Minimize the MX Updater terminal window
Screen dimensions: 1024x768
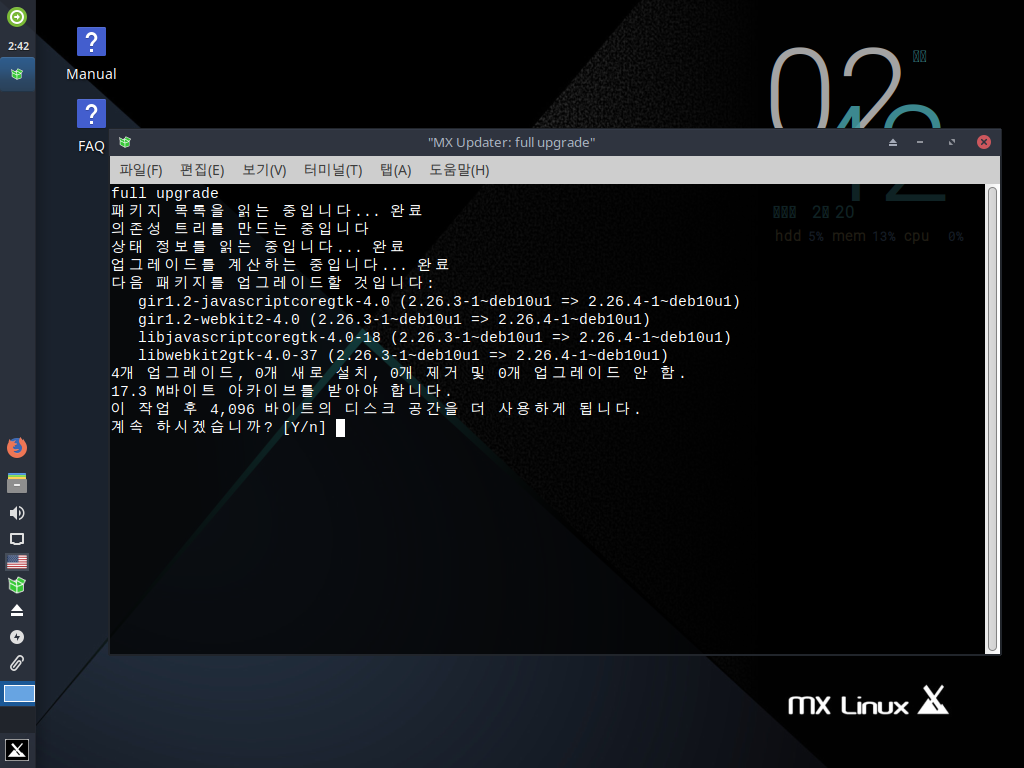click(x=920, y=142)
